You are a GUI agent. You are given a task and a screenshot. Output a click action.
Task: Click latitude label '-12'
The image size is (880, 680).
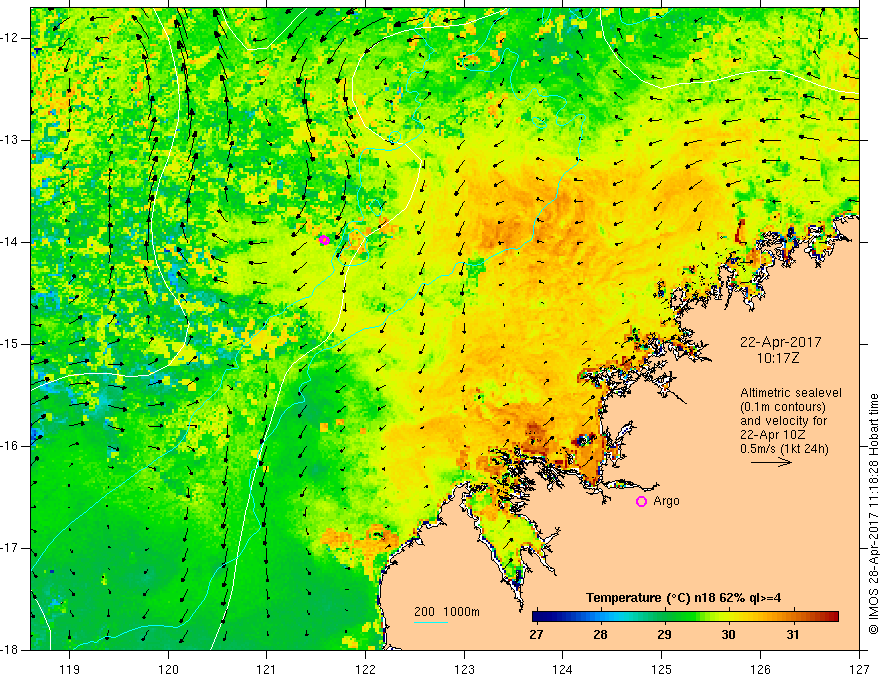tap(10, 38)
